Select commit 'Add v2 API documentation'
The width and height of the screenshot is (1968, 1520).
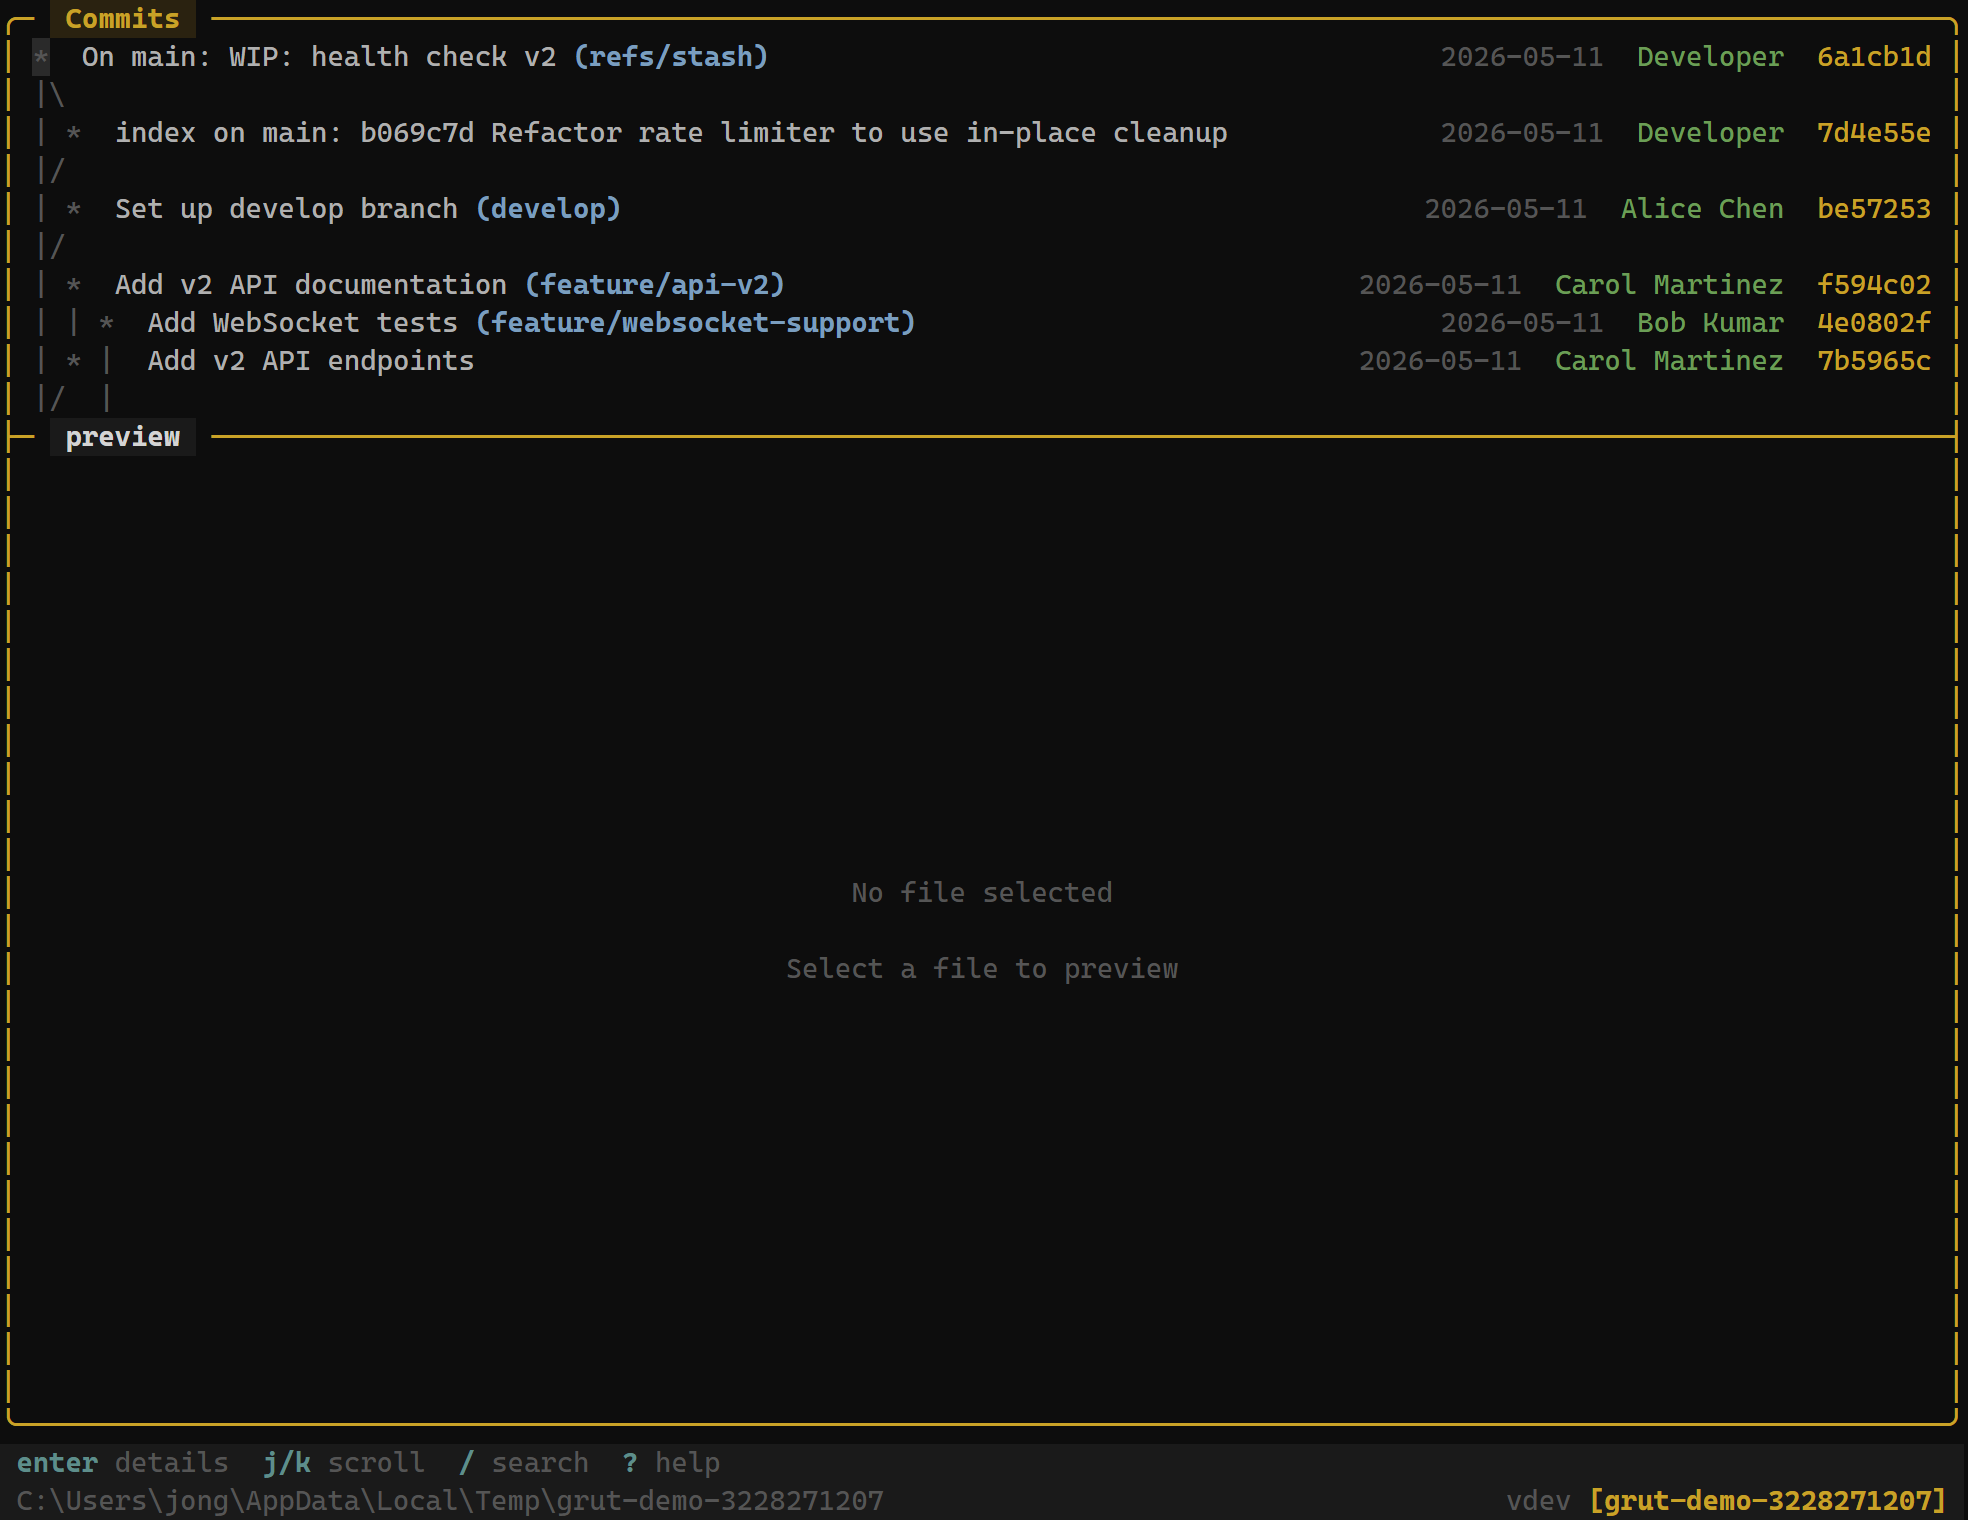tap(983, 285)
